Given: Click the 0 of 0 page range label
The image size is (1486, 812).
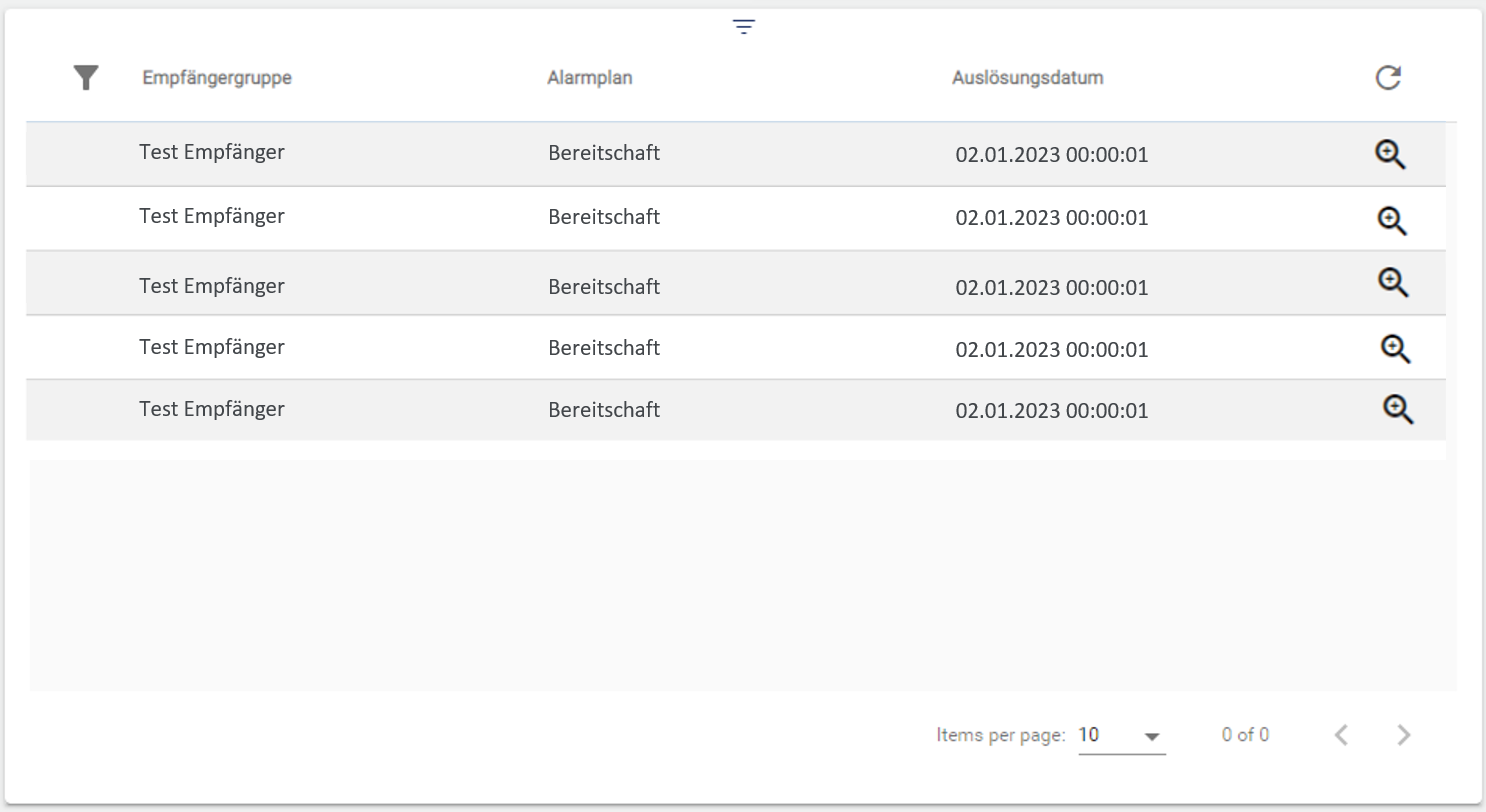Looking at the screenshot, I should (x=1245, y=736).
